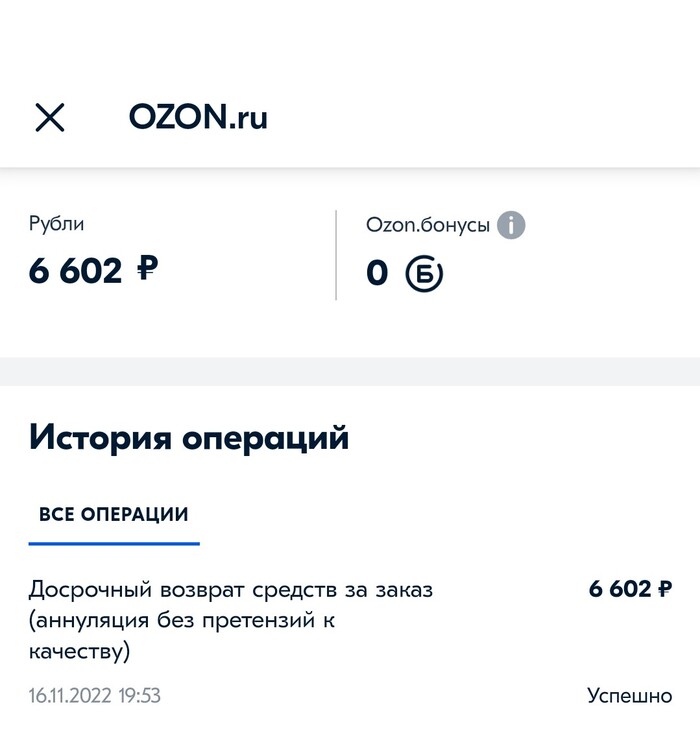Switch to the ВСЕ ОПЕРАЦИИ tab

tap(113, 515)
